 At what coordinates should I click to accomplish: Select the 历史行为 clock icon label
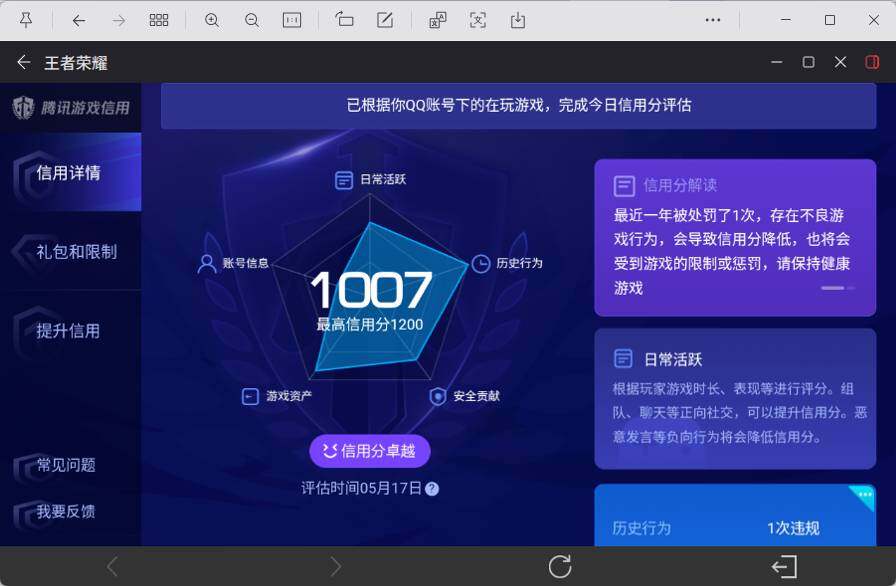tap(507, 263)
